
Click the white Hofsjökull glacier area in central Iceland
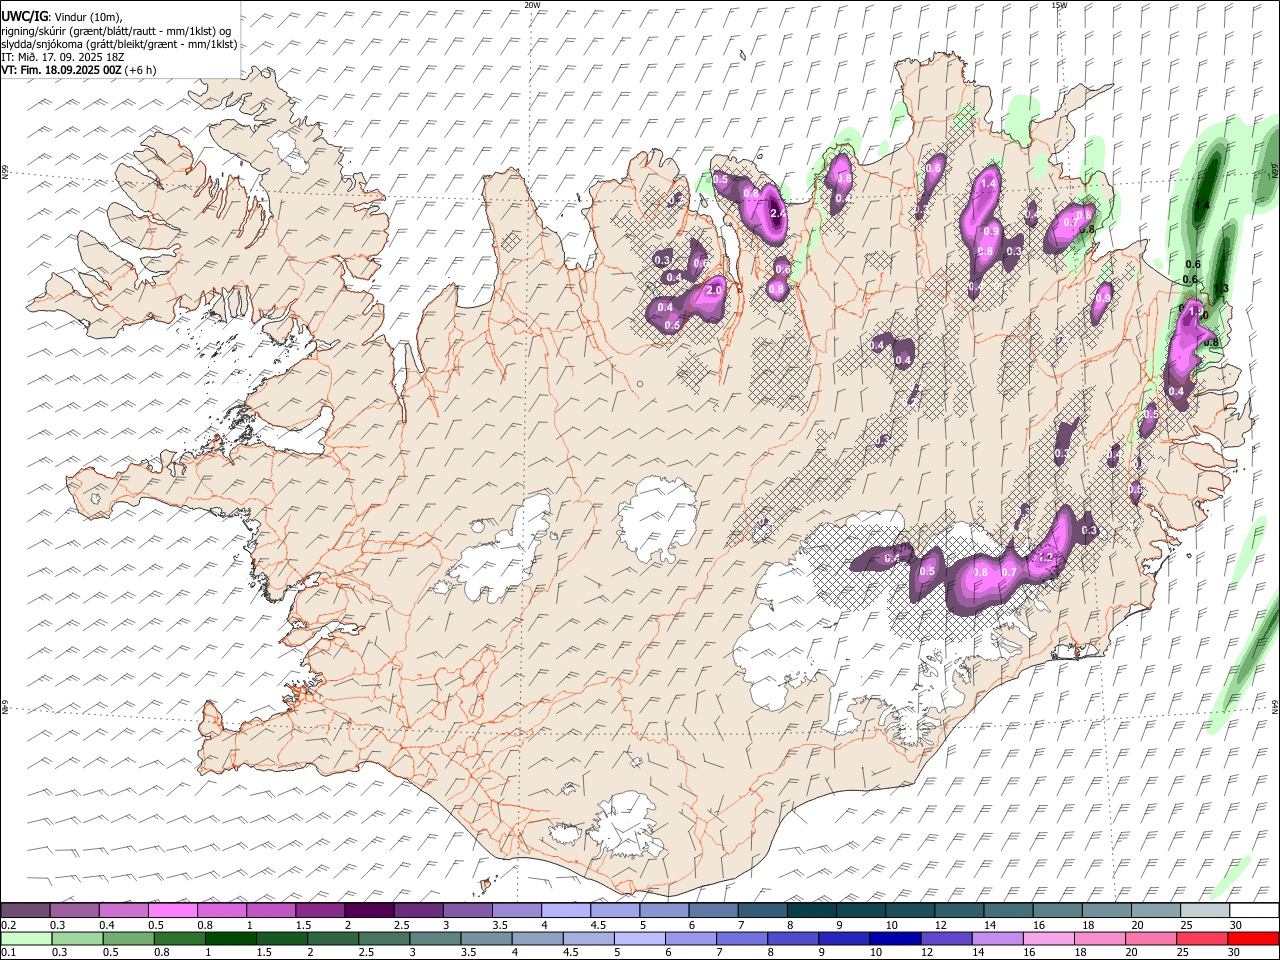656,518
